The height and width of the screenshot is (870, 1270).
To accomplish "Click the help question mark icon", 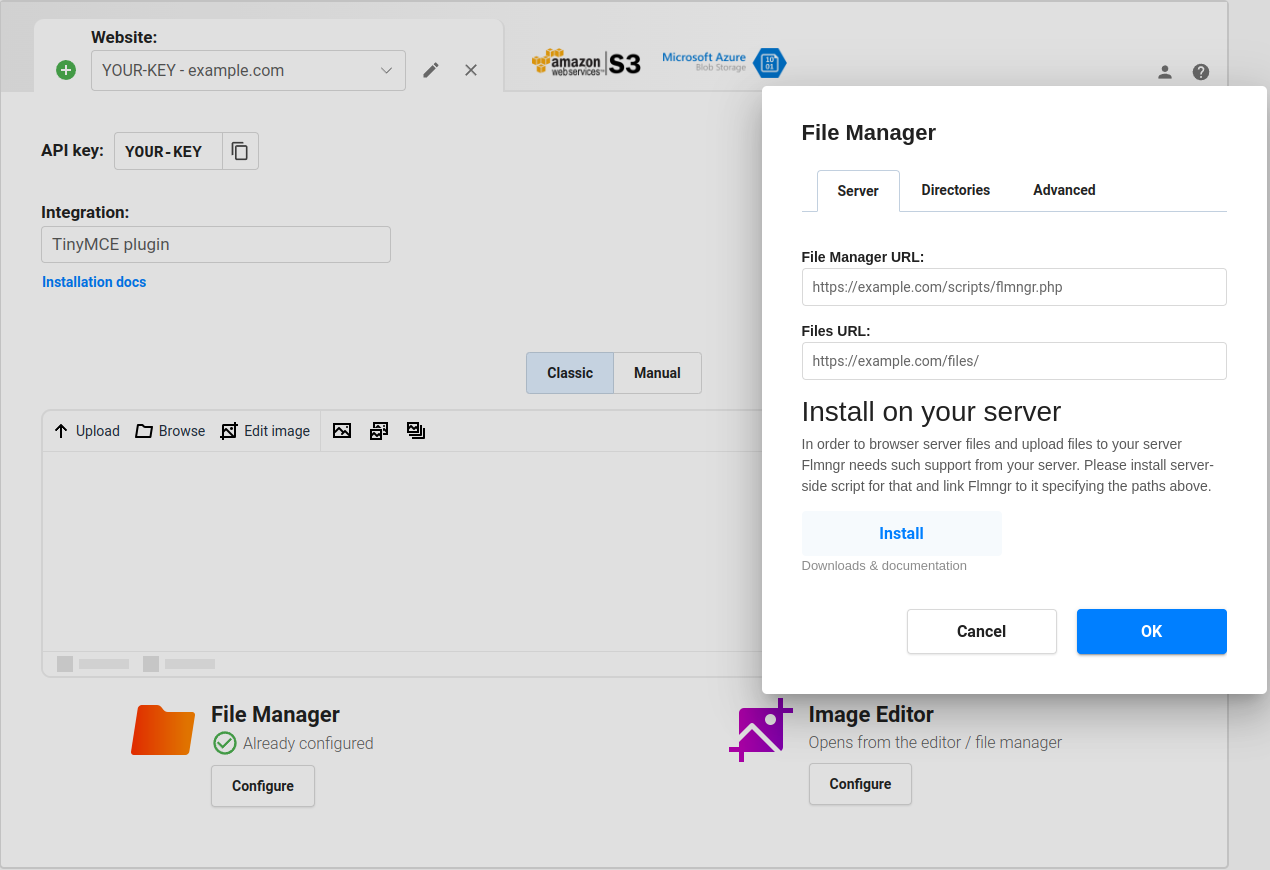I will [x=1200, y=72].
